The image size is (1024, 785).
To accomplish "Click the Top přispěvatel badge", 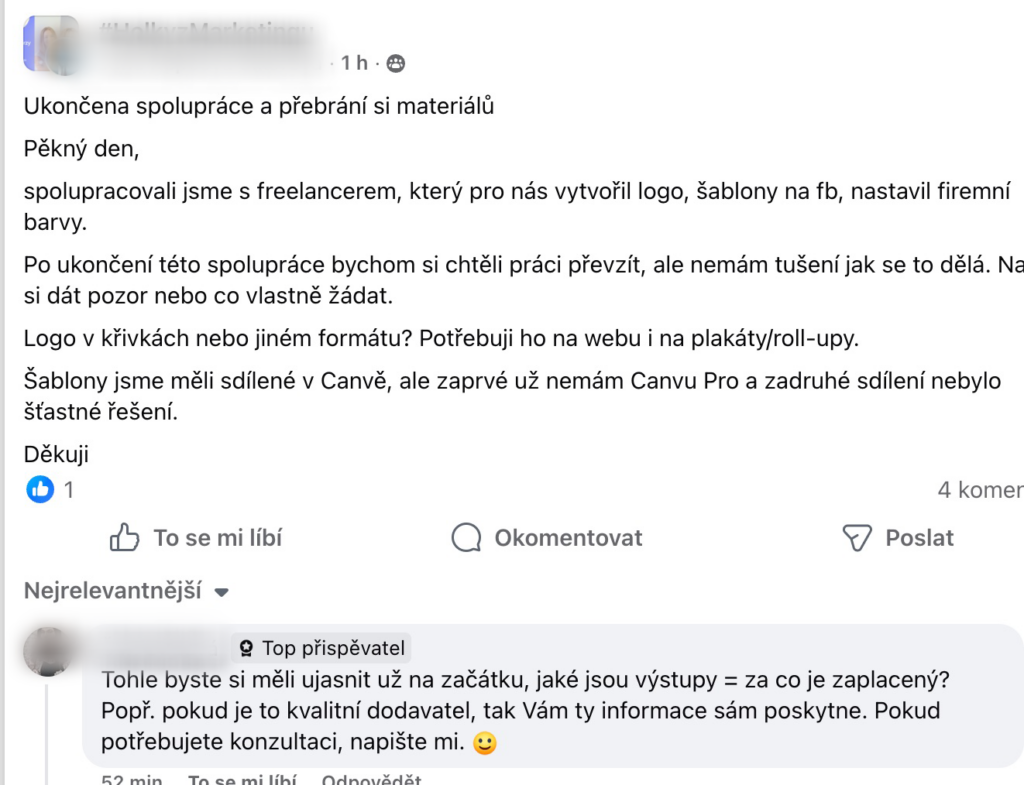I will tap(321, 648).
